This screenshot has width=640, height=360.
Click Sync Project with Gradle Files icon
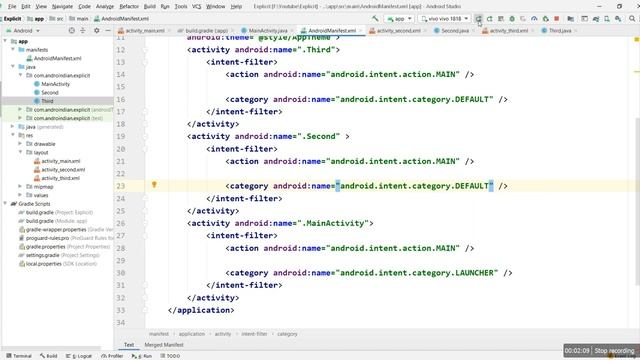(596, 19)
